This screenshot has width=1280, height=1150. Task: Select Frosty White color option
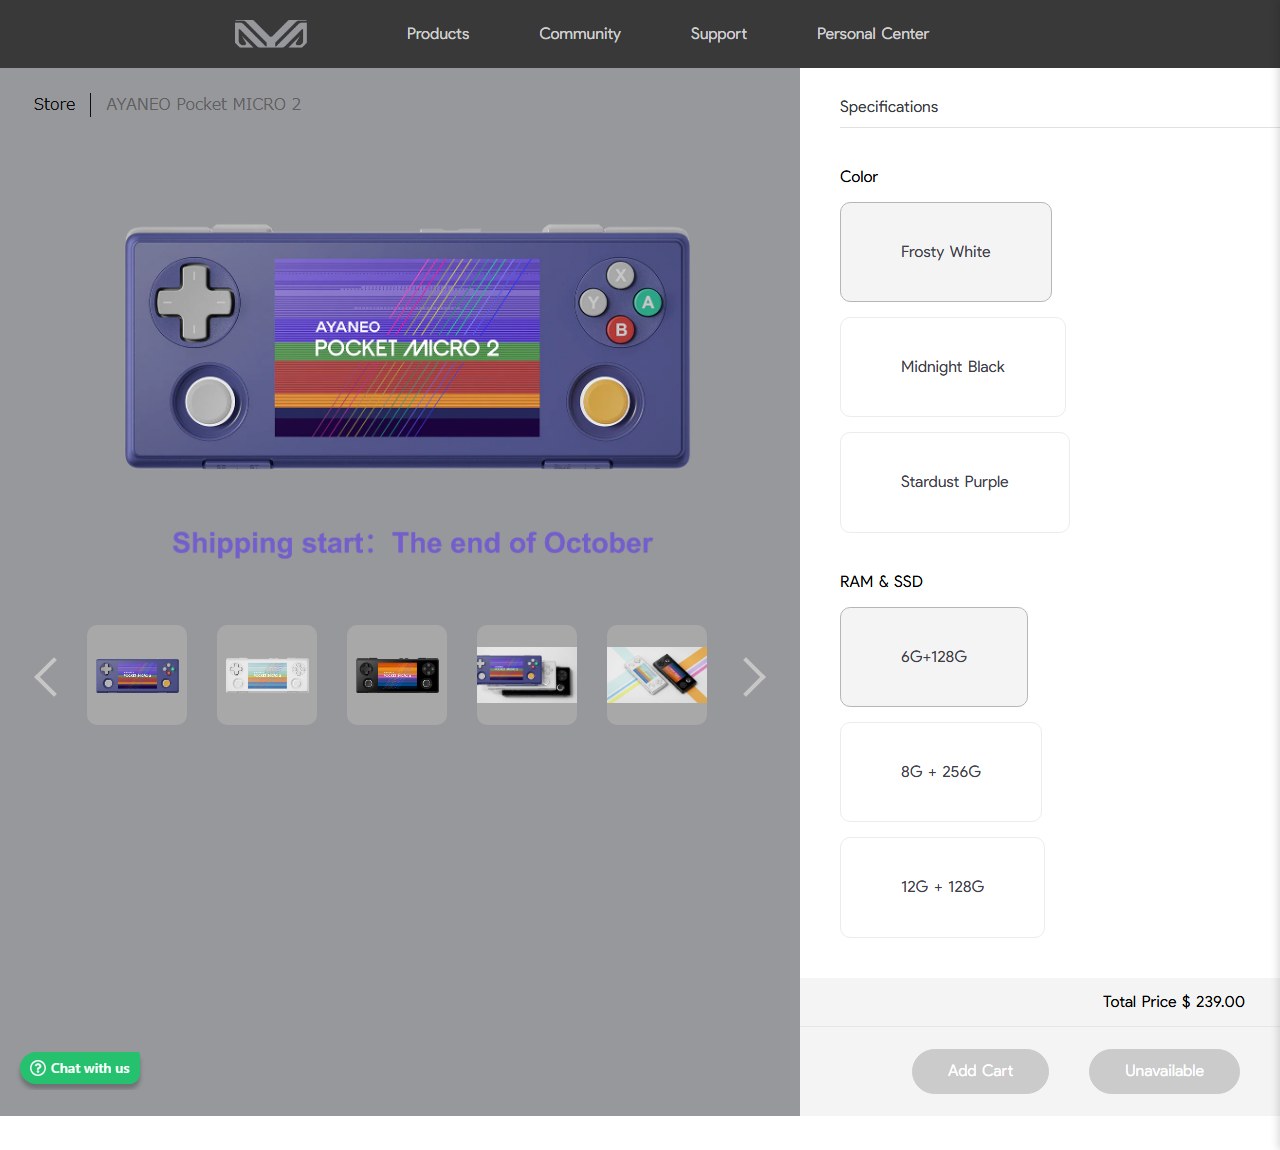pyautogui.click(x=946, y=252)
